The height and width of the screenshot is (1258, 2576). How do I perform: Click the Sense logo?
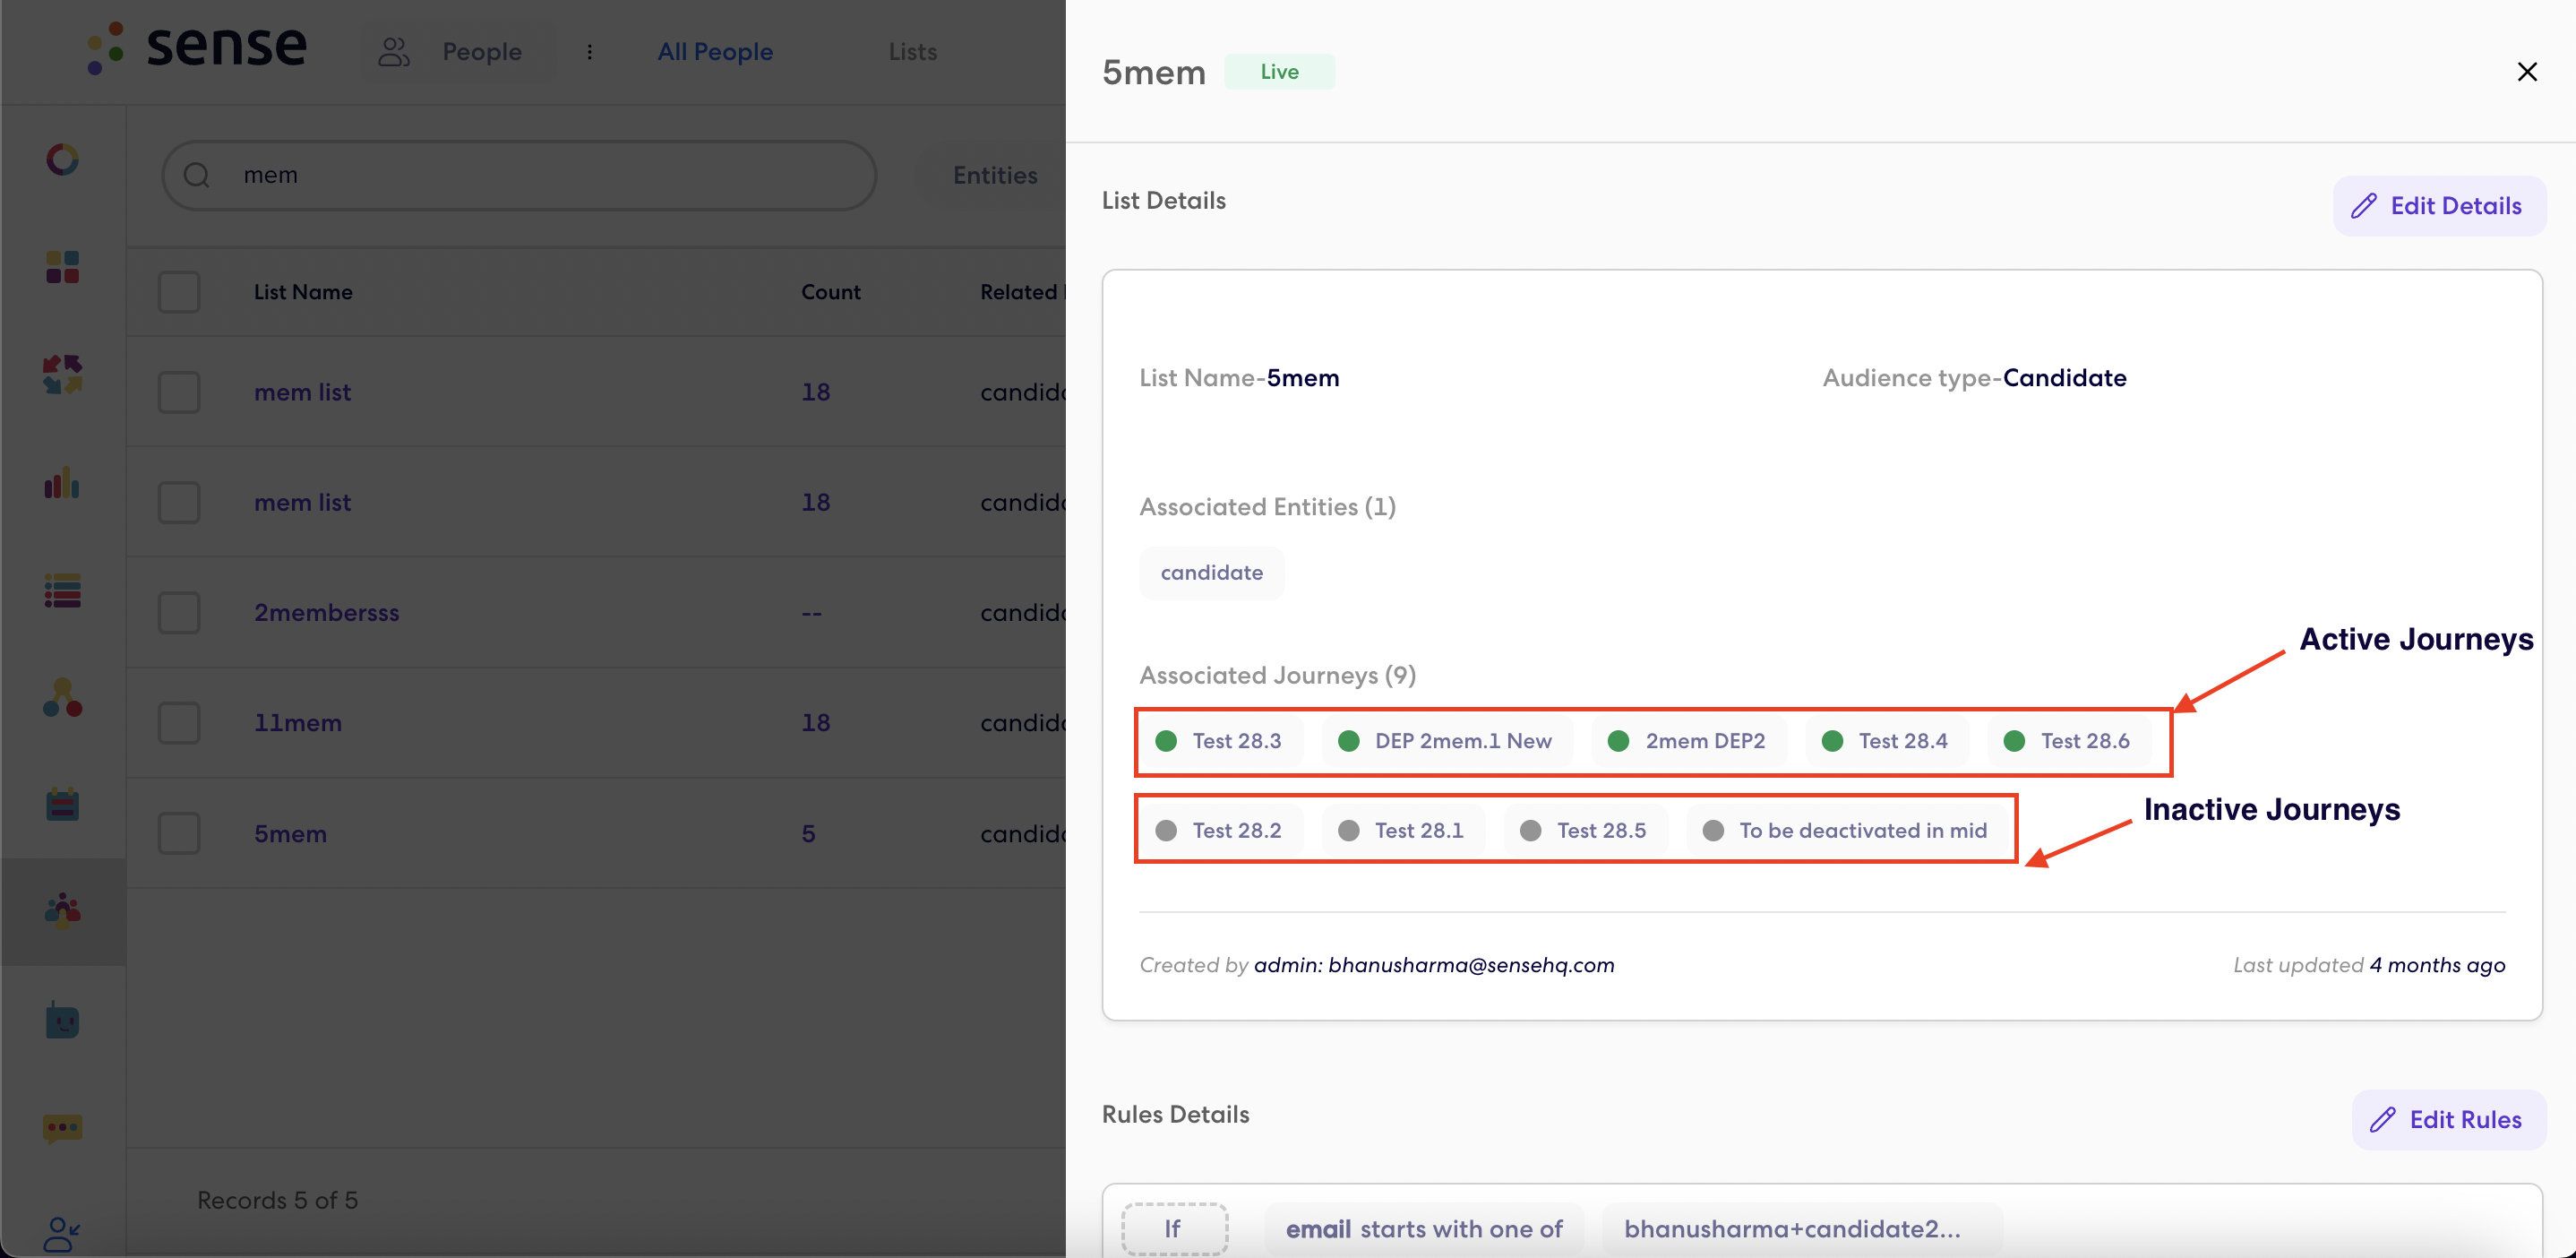click(197, 47)
